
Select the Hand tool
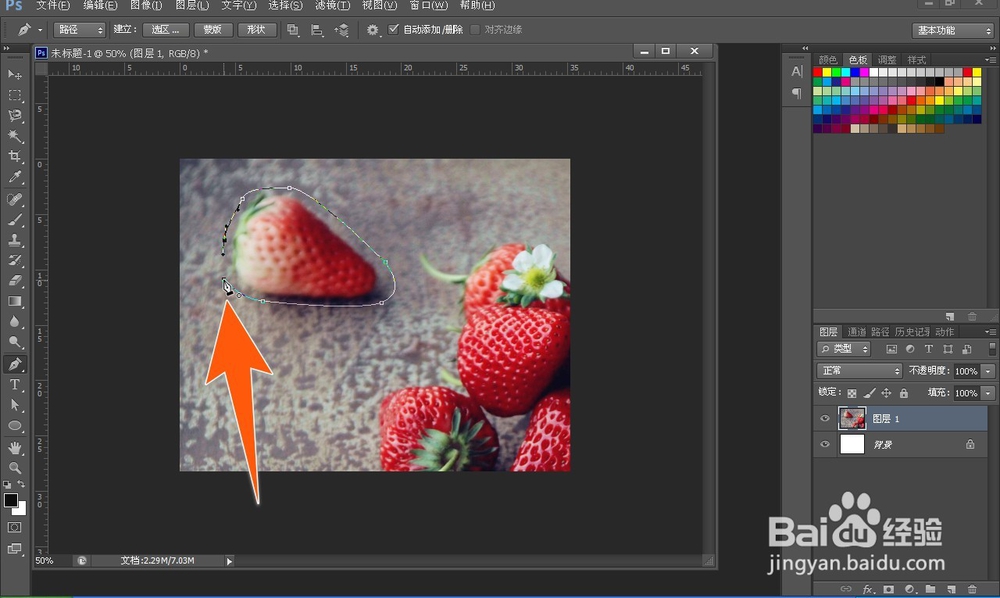click(15, 448)
